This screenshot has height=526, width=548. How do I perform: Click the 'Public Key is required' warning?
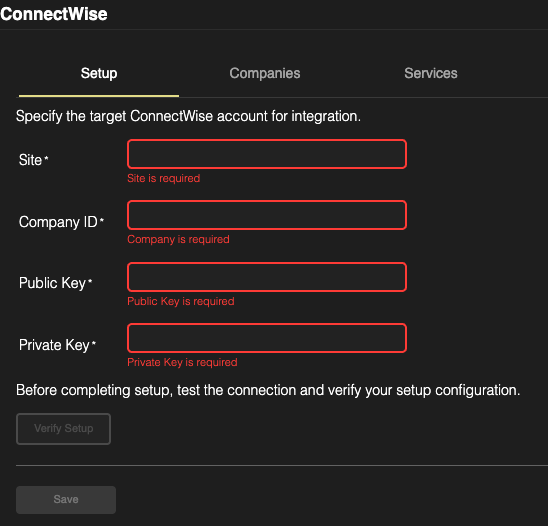click(x=181, y=301)
